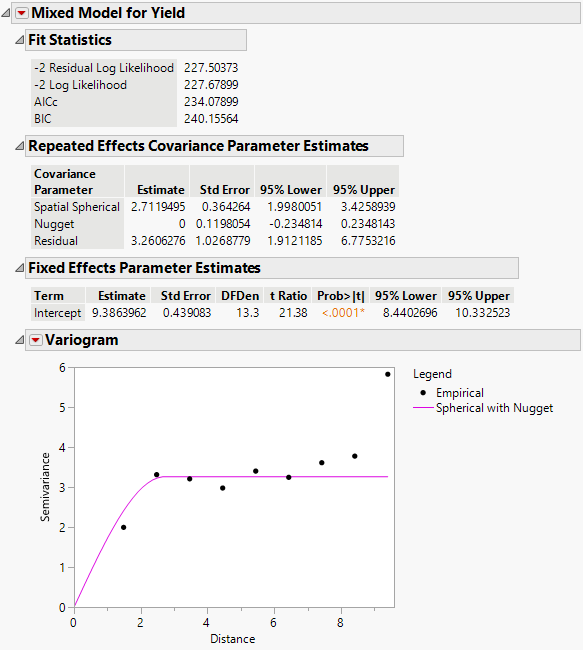This screenshot has width=583, height=650.
Task: Select the Empirical legend label
Action: [460, 393]
